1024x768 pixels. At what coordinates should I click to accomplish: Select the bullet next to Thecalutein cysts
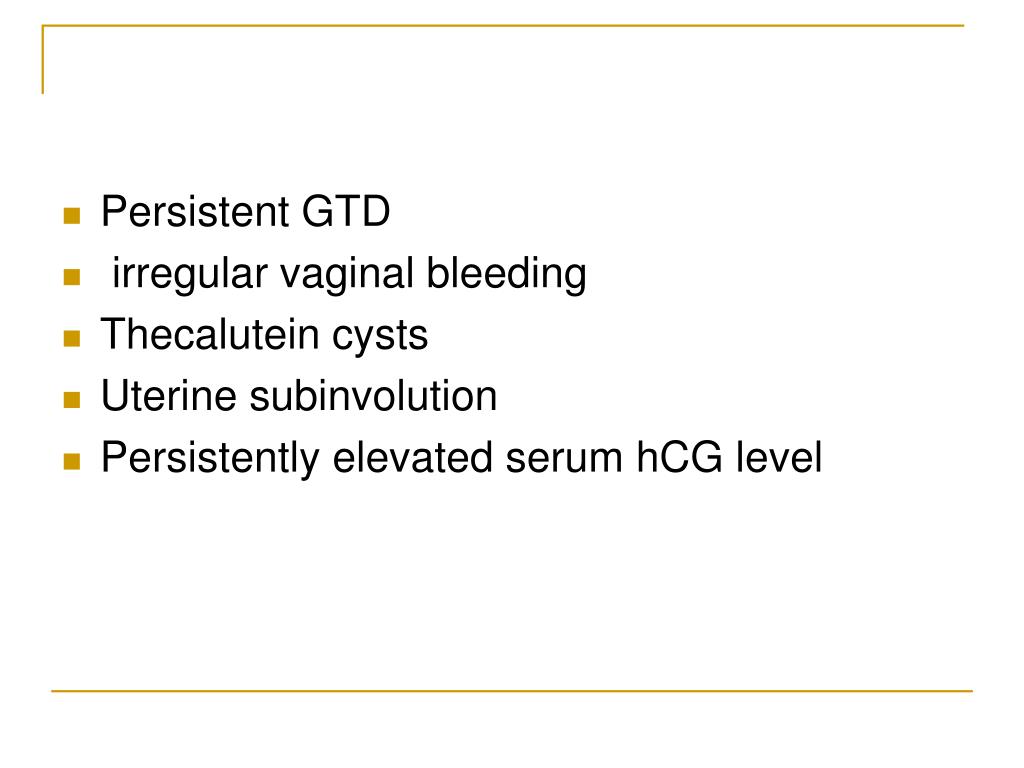(x=72, y=338)
